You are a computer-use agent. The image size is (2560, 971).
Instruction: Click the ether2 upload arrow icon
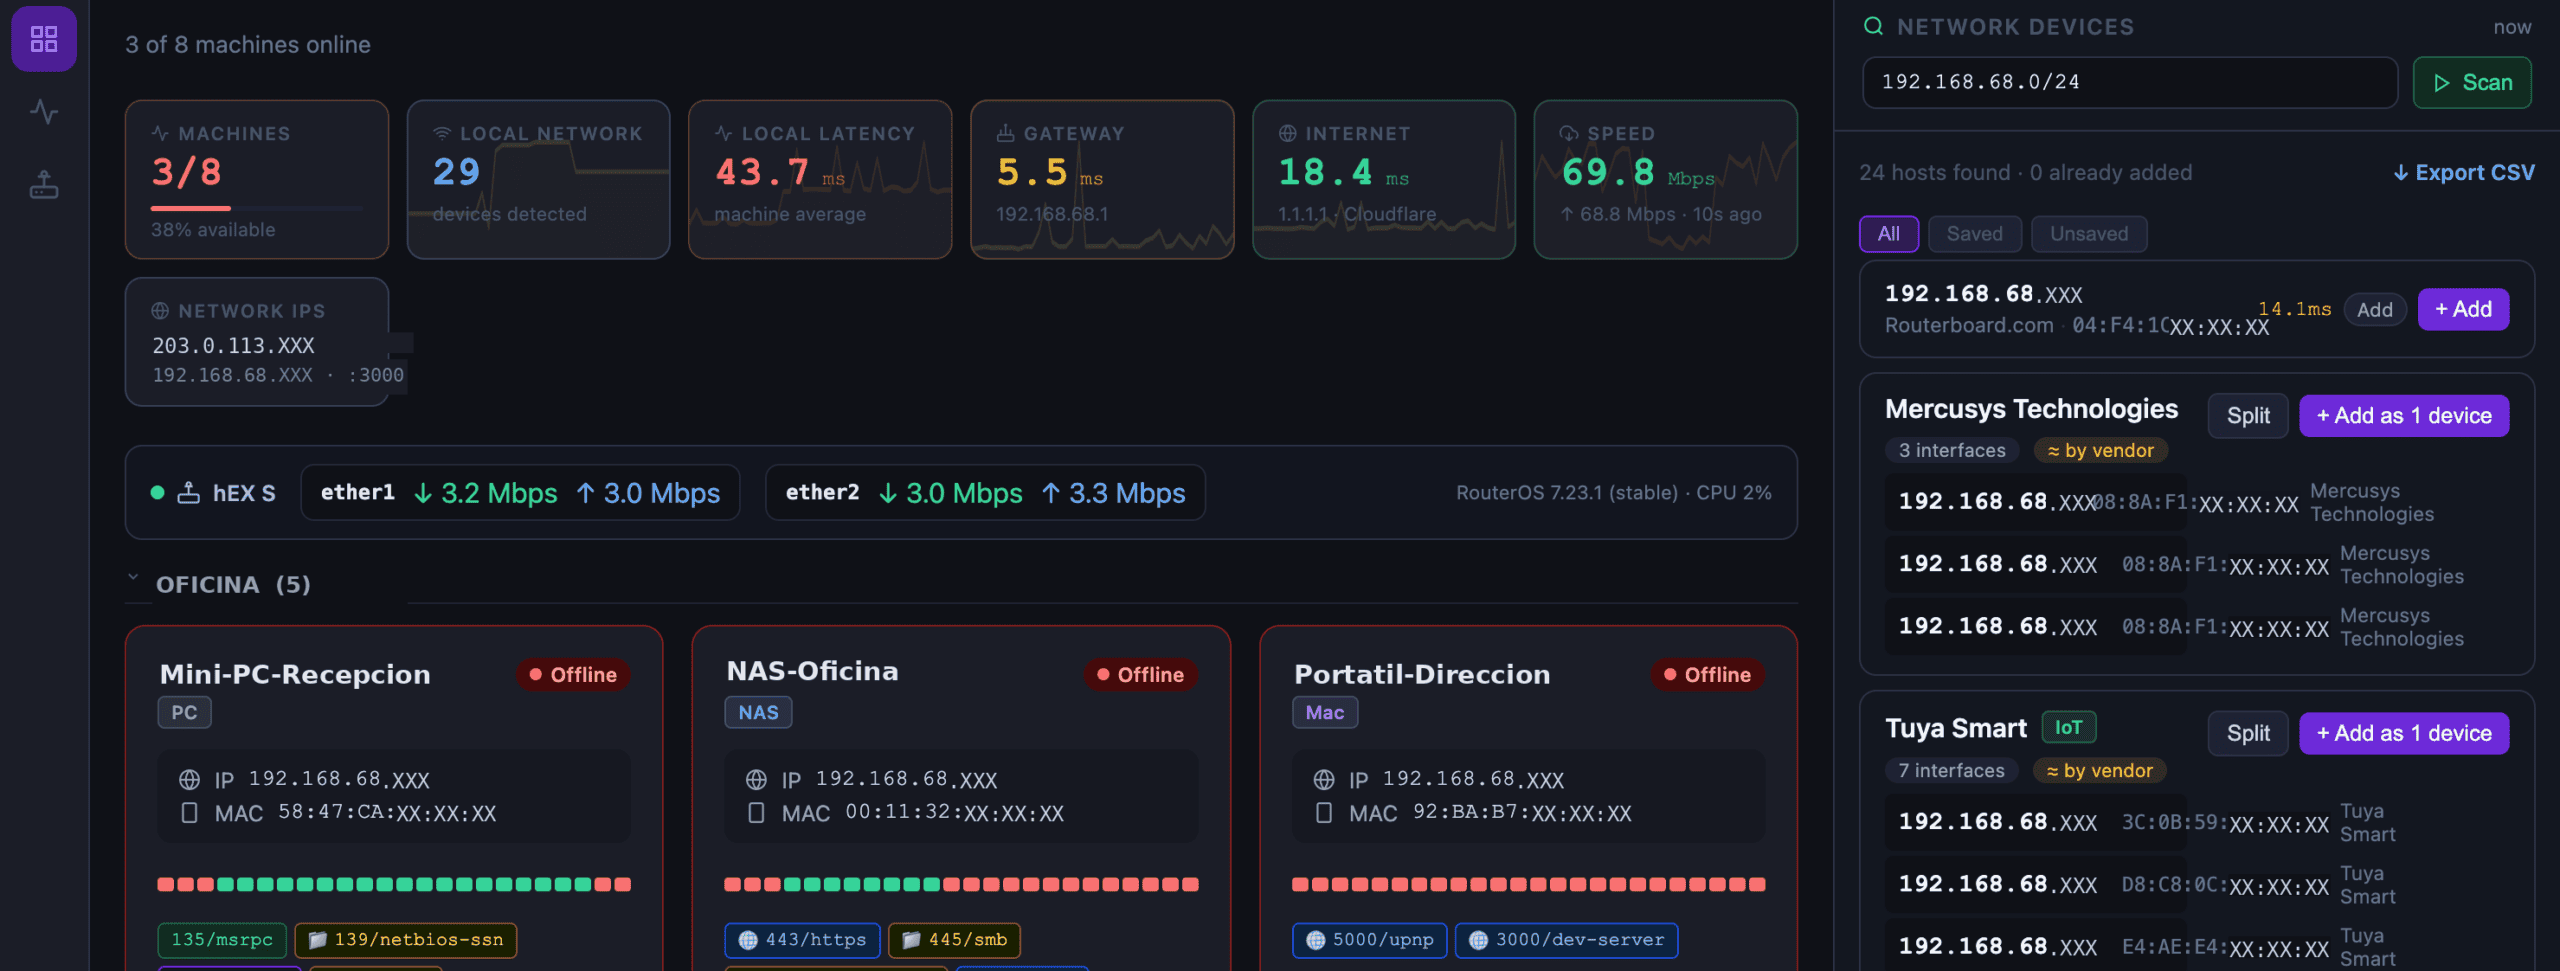pyautogui.click(x=1051, y=493)
